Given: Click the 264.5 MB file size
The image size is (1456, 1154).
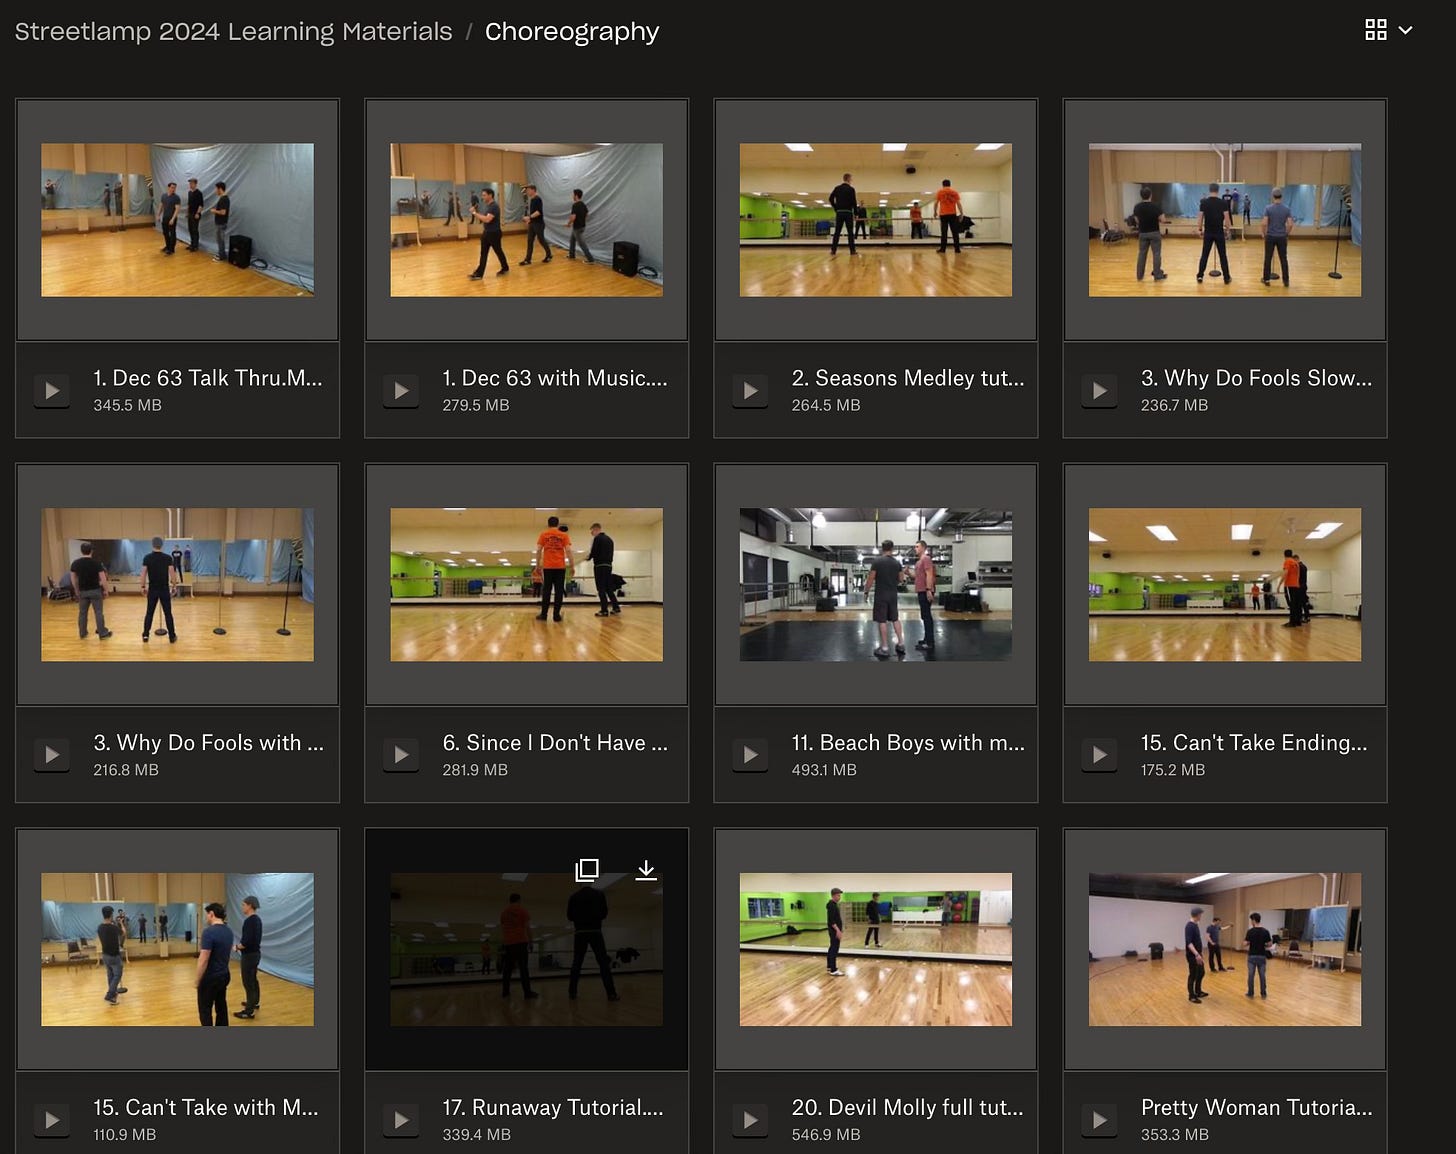Looking at the screenshot, I should [826, 405].
